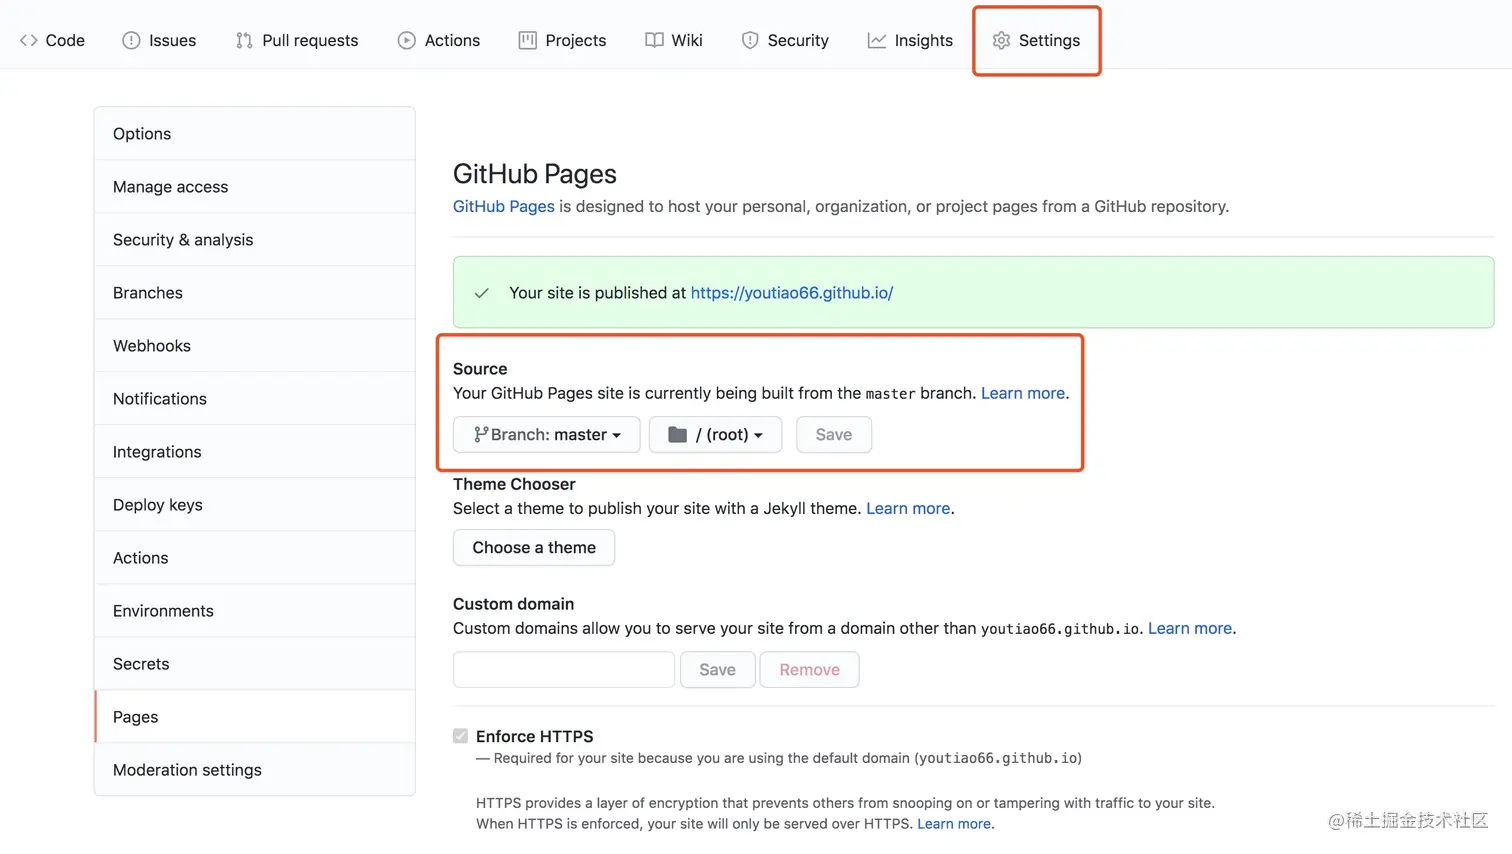Click the Custom domain heading
The image size is (1512, 854).
pos(513,604)
